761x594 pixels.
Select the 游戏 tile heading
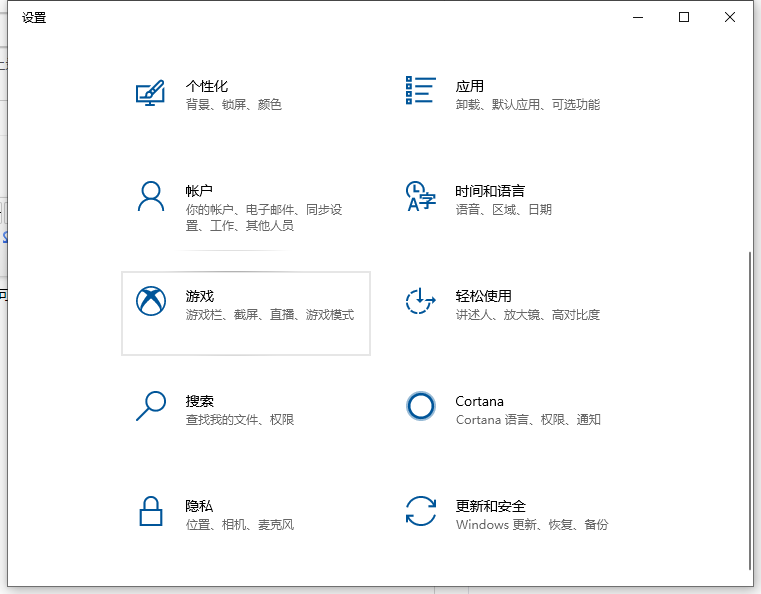tap(199, 296)
